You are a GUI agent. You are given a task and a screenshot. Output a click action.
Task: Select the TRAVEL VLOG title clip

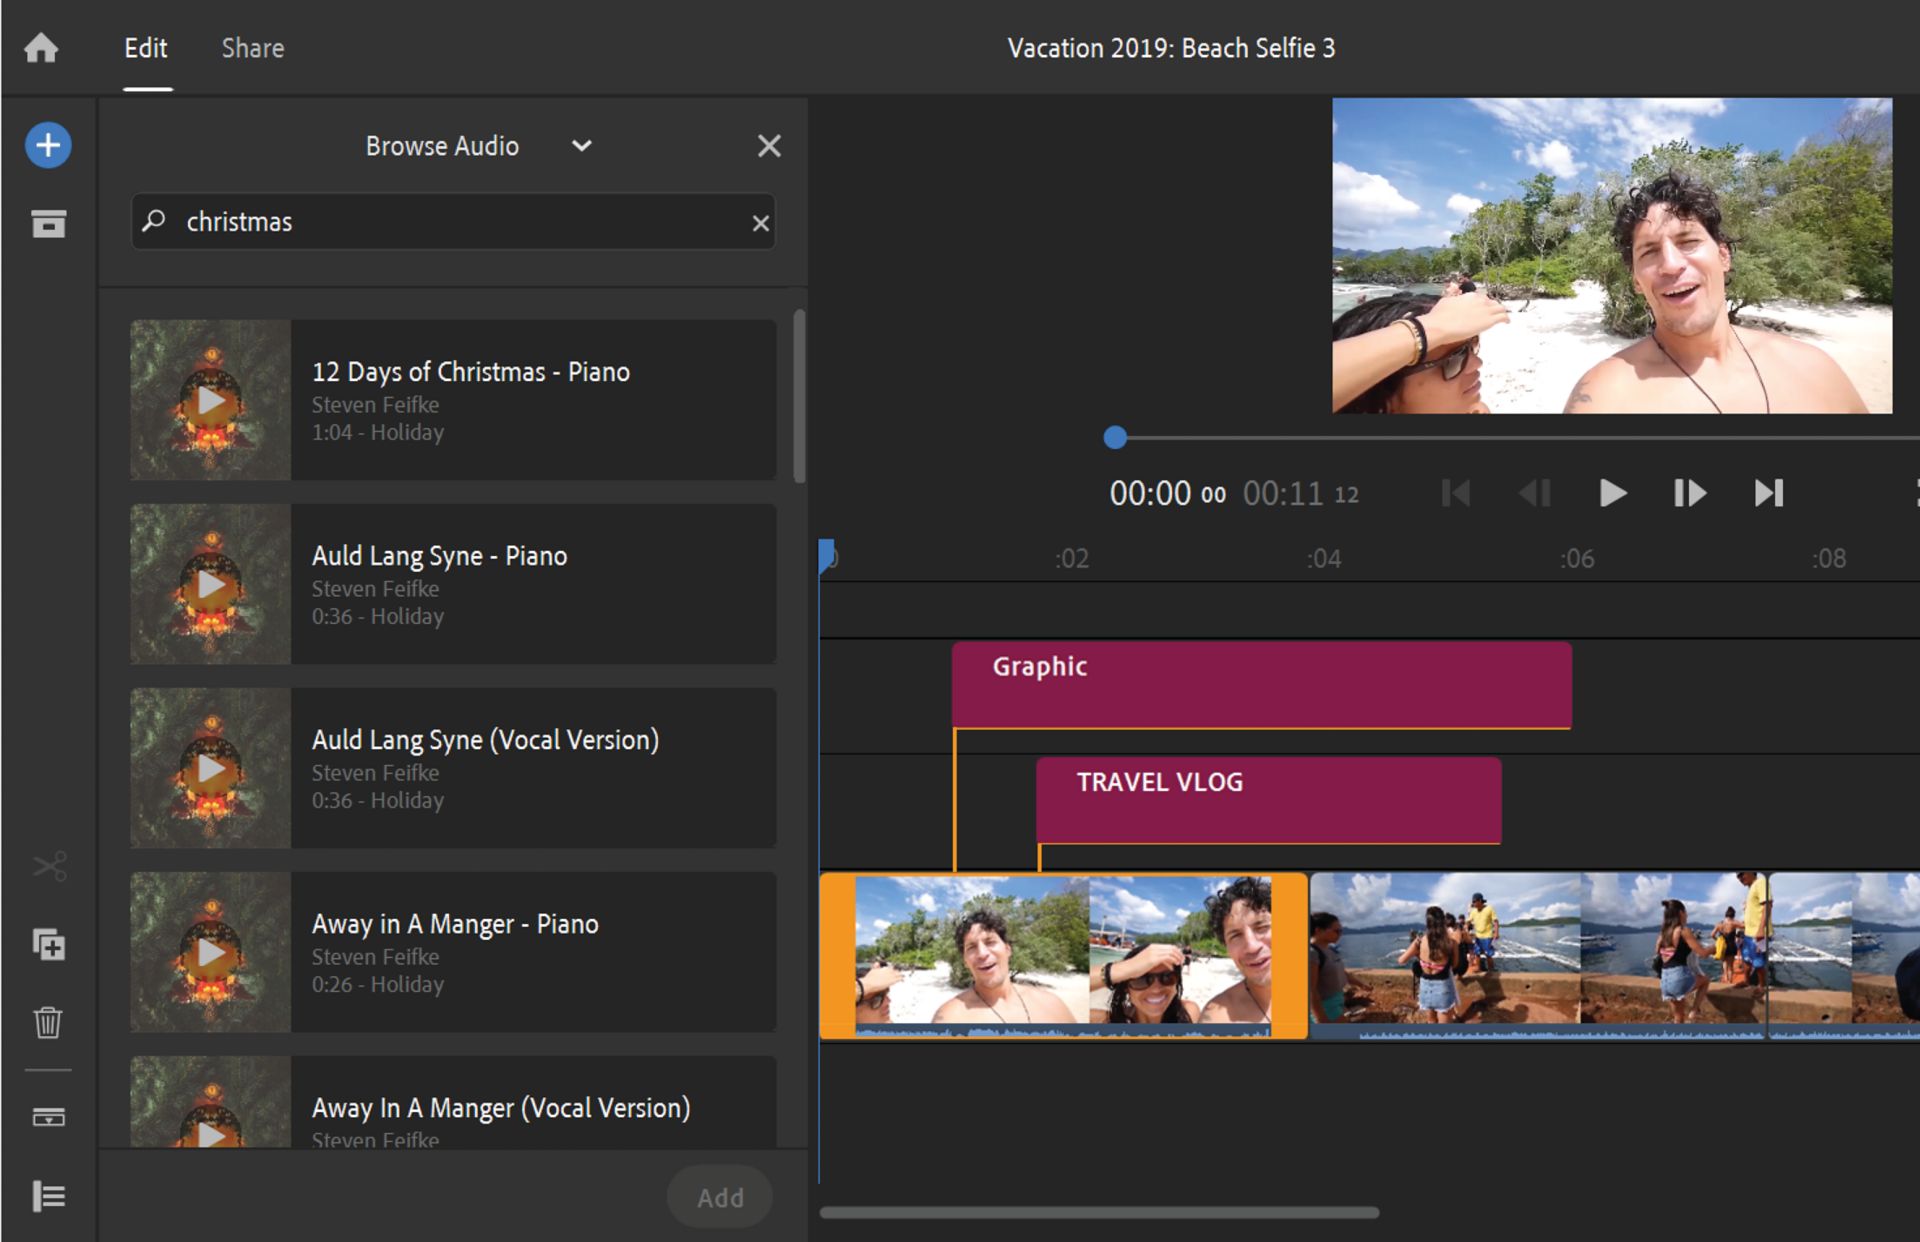point(1268,800)
